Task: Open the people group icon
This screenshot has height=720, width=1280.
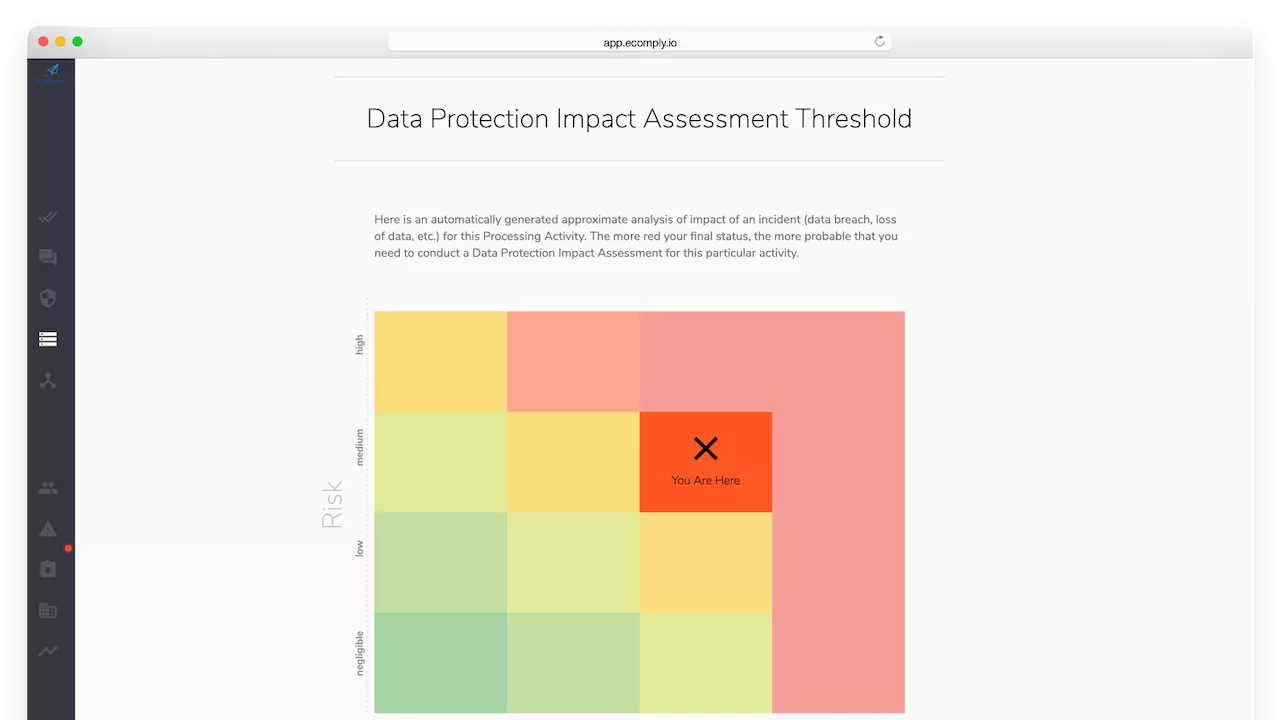Action: pos(48,488)
